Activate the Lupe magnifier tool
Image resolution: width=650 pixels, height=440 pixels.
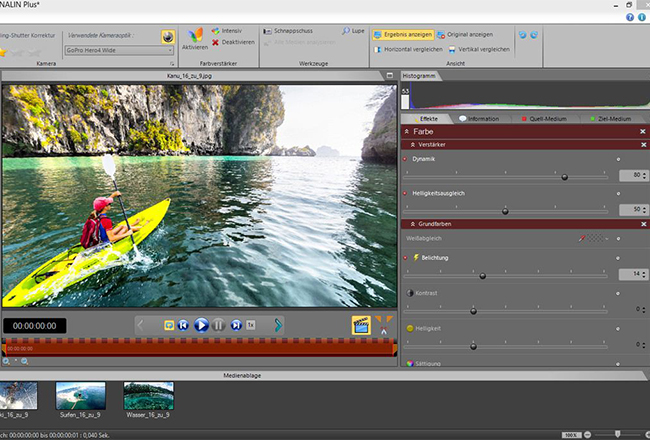[353, 31]
